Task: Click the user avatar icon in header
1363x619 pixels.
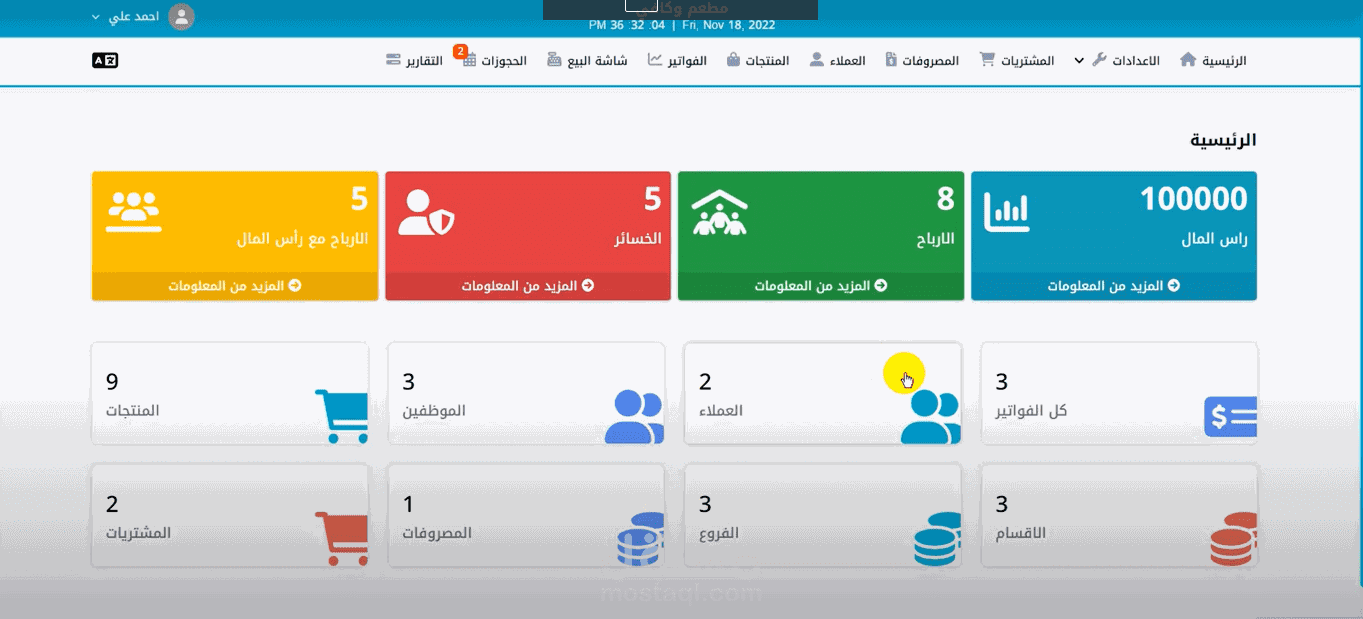Action: click(181, 17)
